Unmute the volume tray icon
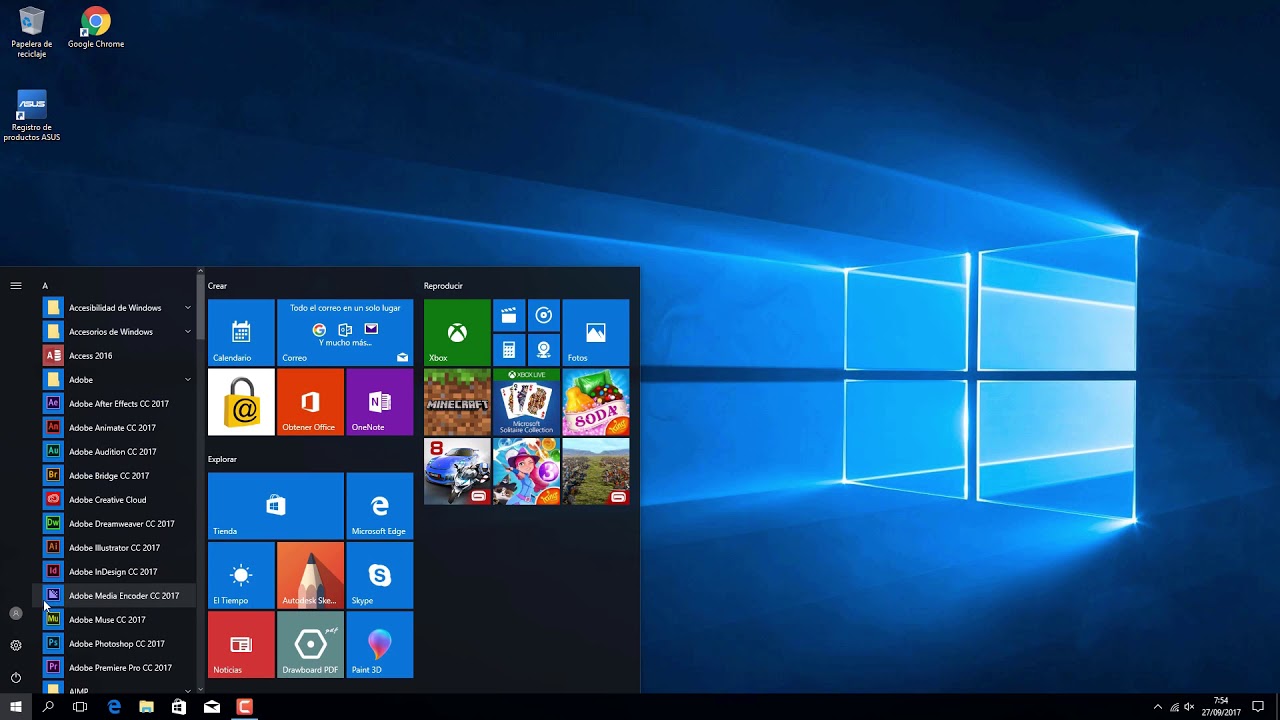This screenshot has width=1280, height=720. (x=1189, y=707)
